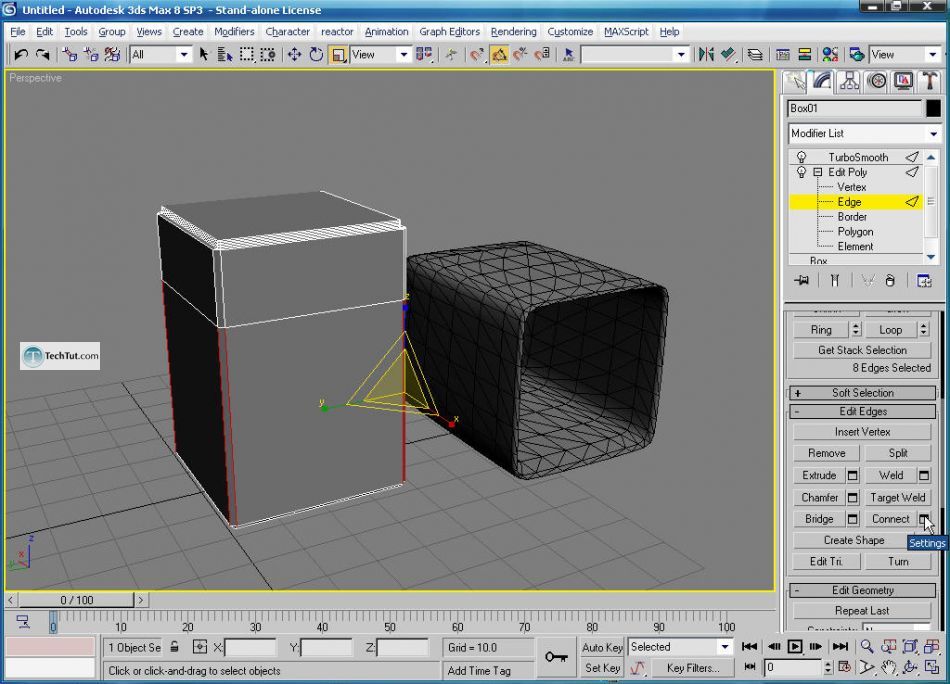This screenshot has width=950, height=684.
Task: Open Select by Name list tool
Action: pyautogui.click(x=225, y=55)
